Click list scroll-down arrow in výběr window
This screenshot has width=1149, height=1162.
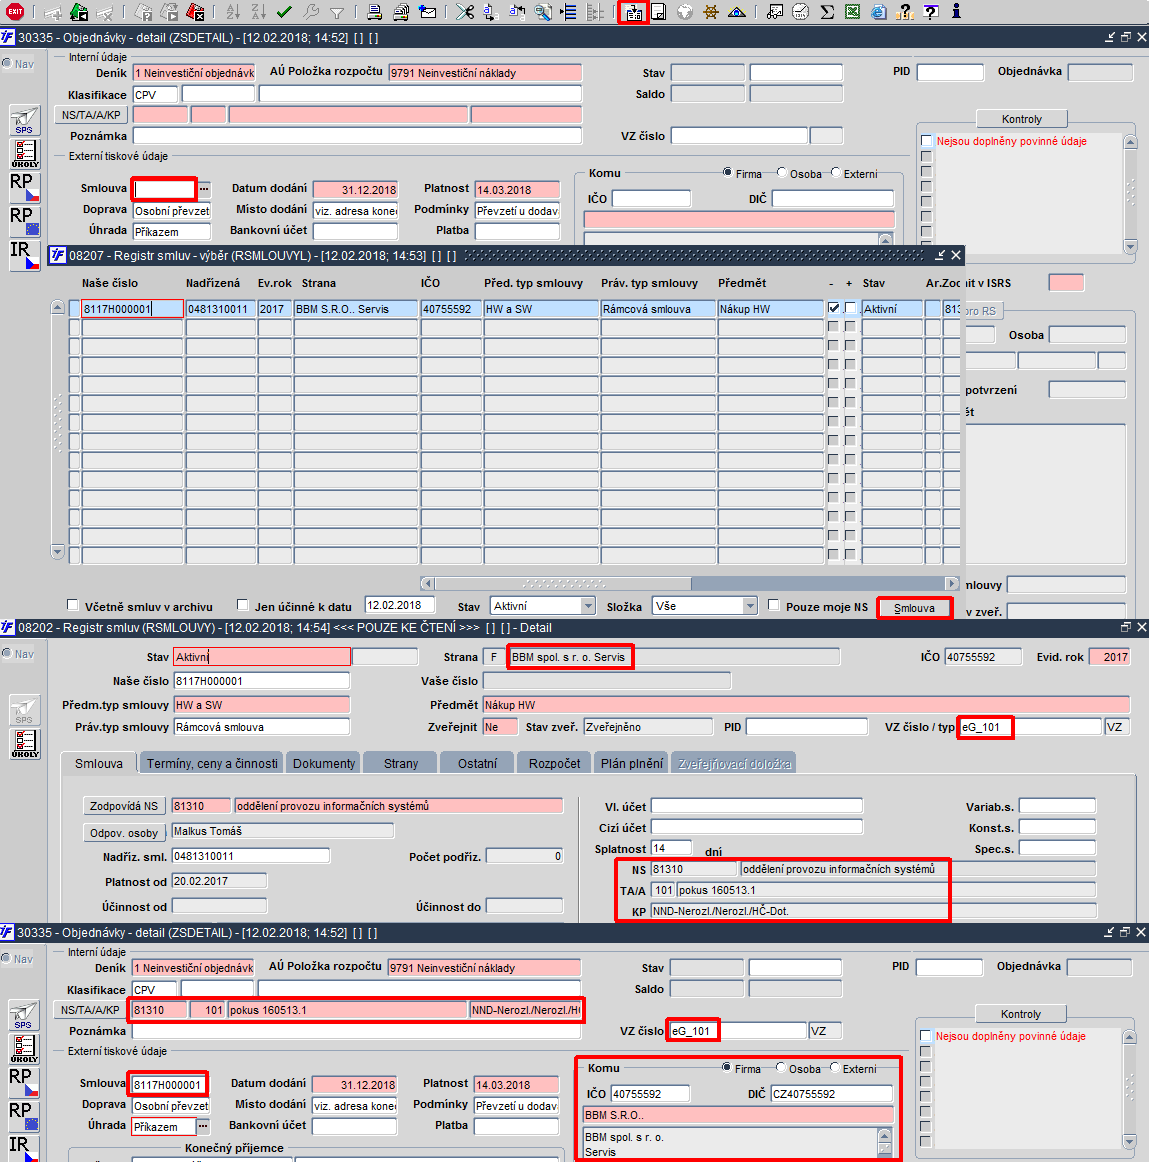point(58,551)
